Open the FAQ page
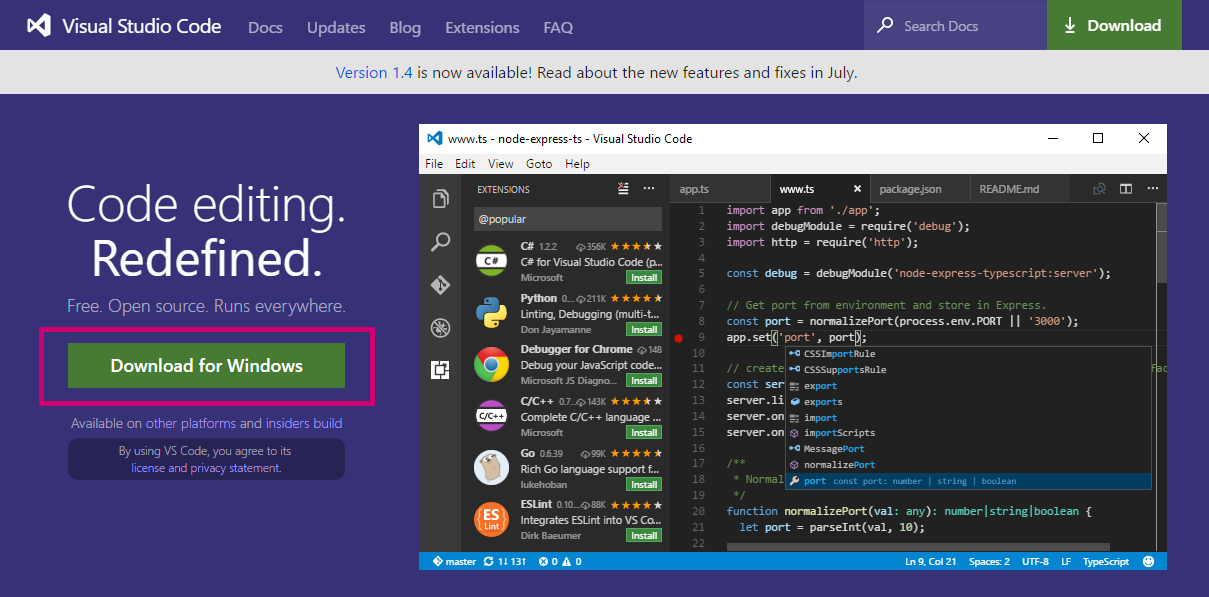Viewport: 1209px width, 597px height. (x=558, y=27)
